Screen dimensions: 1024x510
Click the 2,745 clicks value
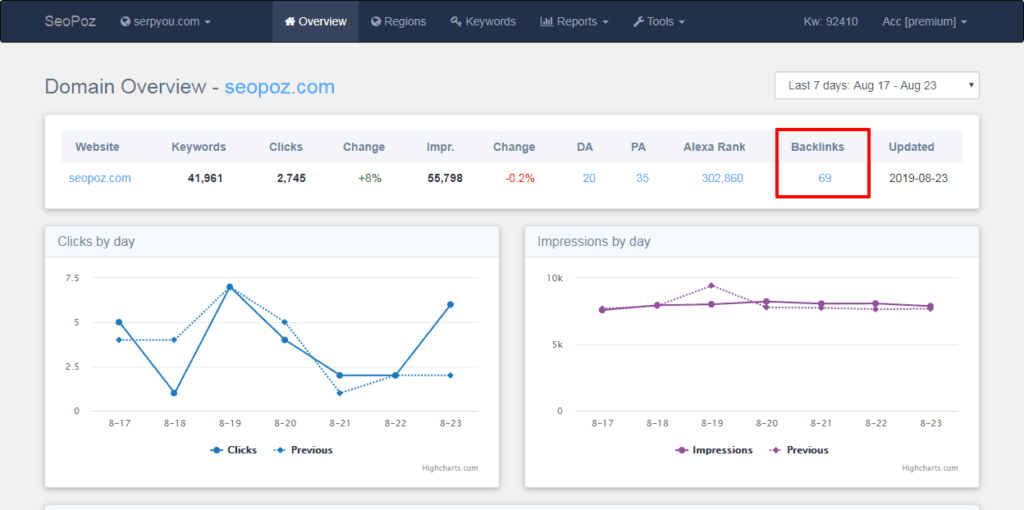[x=291, y=178]
